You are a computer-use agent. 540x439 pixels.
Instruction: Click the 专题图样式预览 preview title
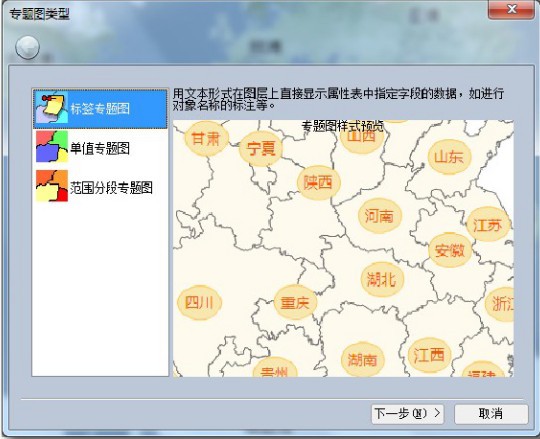[x=342, y=127]
